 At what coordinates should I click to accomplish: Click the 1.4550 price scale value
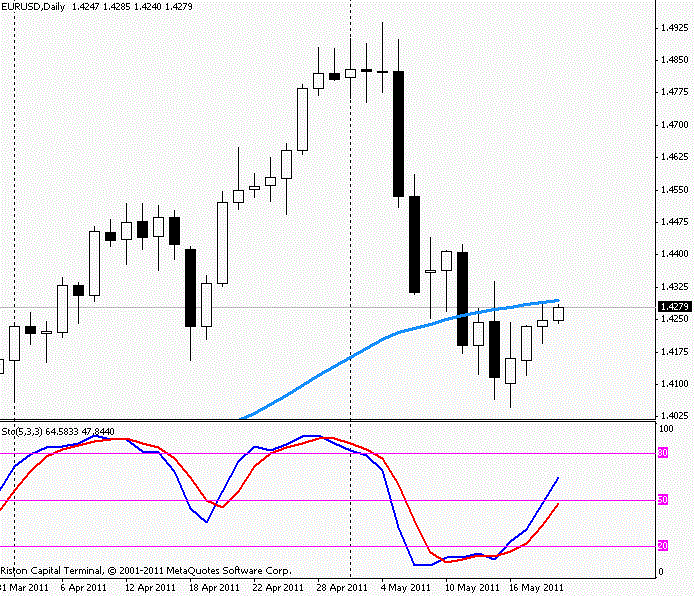point(675,190)
